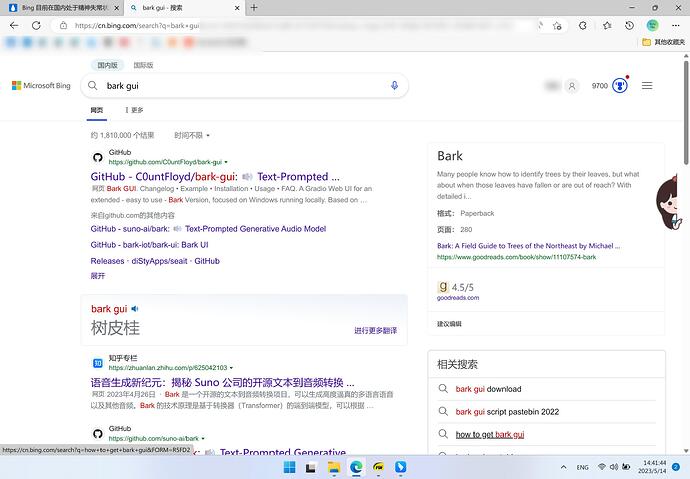690x479 pixels.
Task: Open the favorites list icon
Action: click(x=607, y=26)
